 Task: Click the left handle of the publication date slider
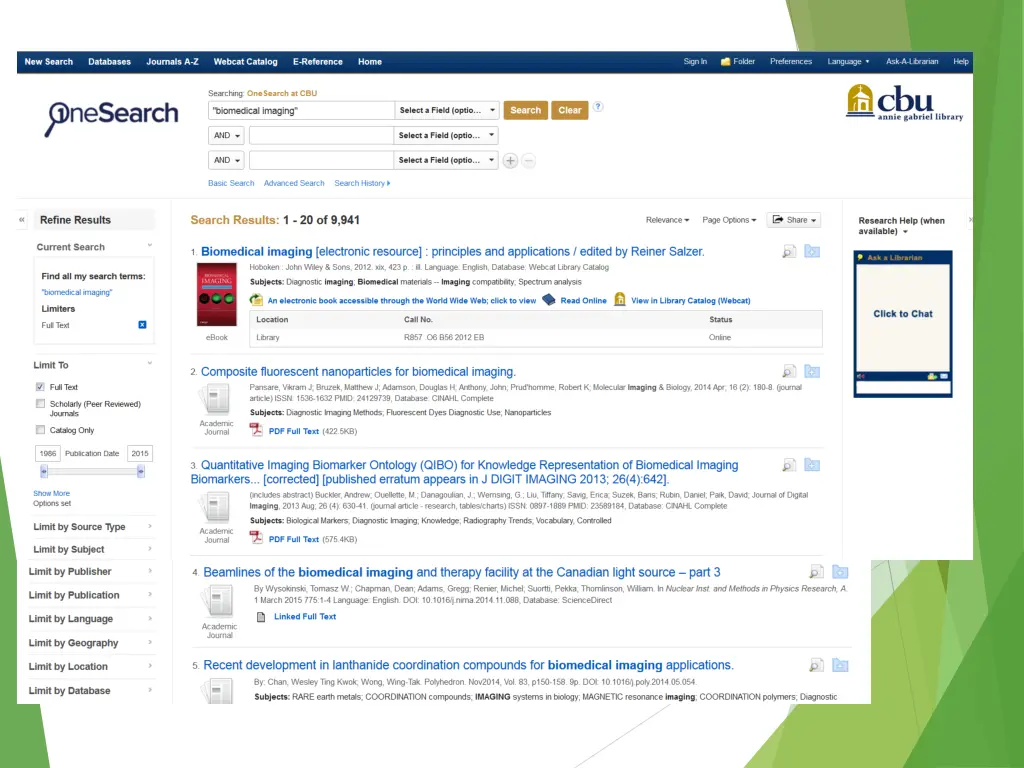point(44,471)
